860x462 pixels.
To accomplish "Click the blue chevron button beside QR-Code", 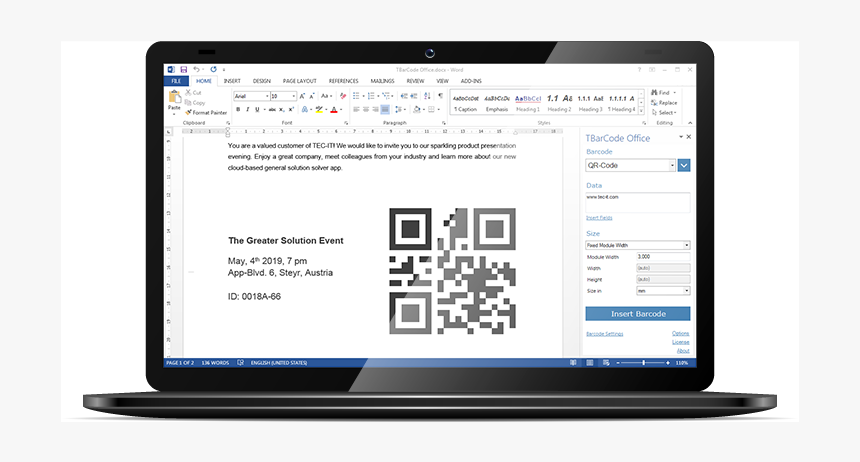I will click(684, 165).
